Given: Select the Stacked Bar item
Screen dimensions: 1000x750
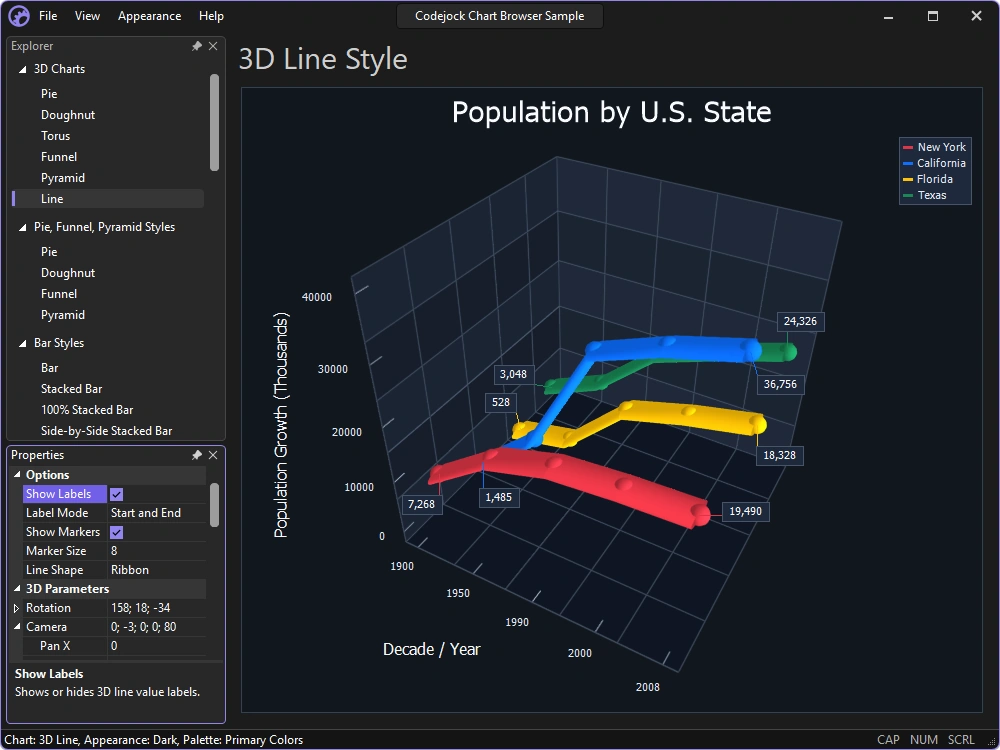Looking at the screenshot, I should click(71, 389).
